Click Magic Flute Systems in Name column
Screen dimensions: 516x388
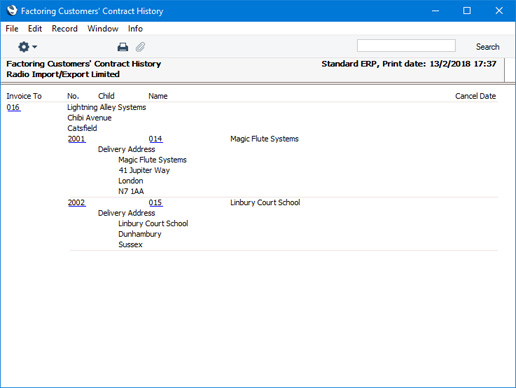[x=264, y=139]
